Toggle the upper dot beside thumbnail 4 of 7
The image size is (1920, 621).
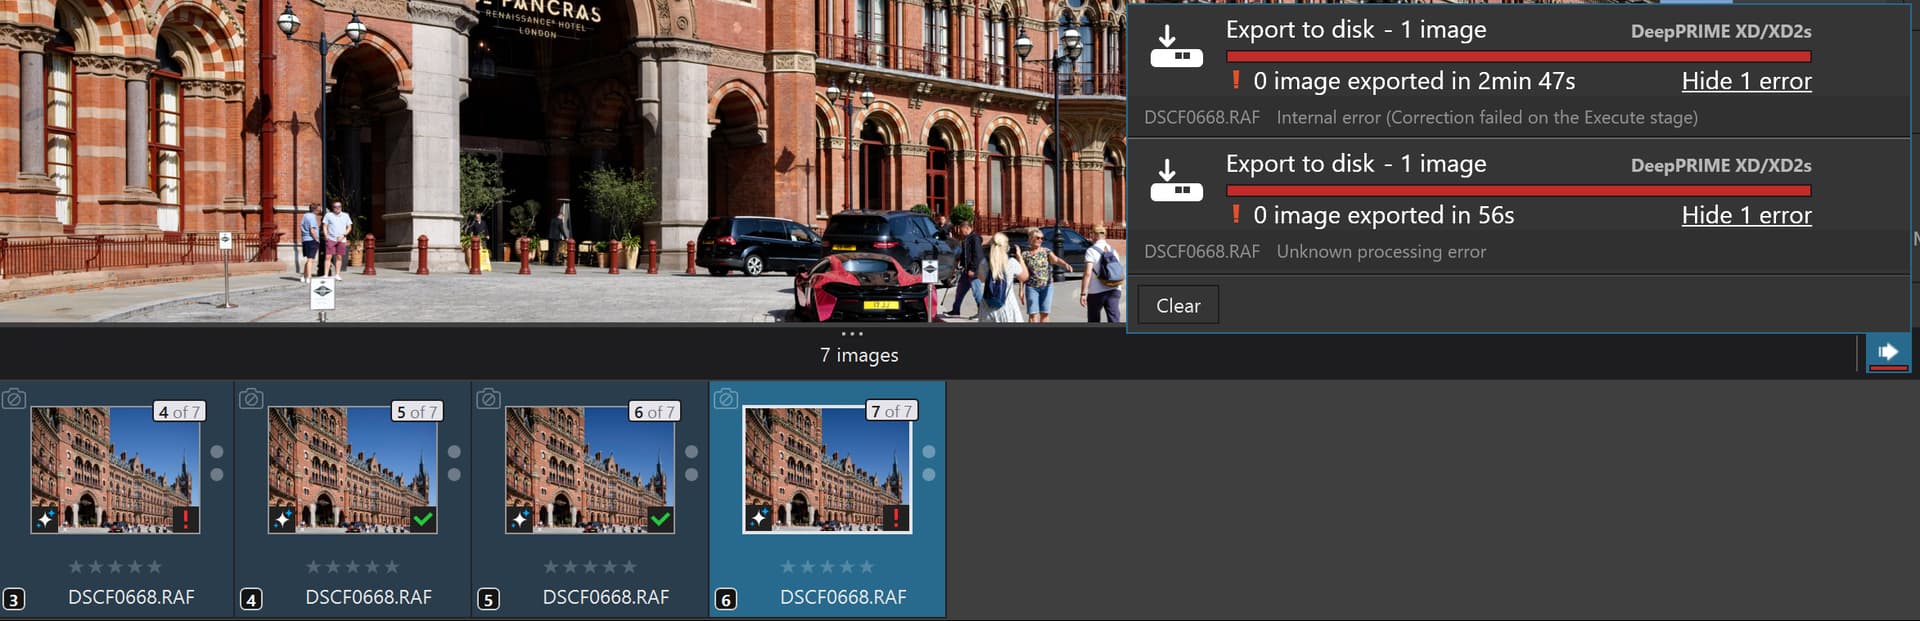(217, 452)
